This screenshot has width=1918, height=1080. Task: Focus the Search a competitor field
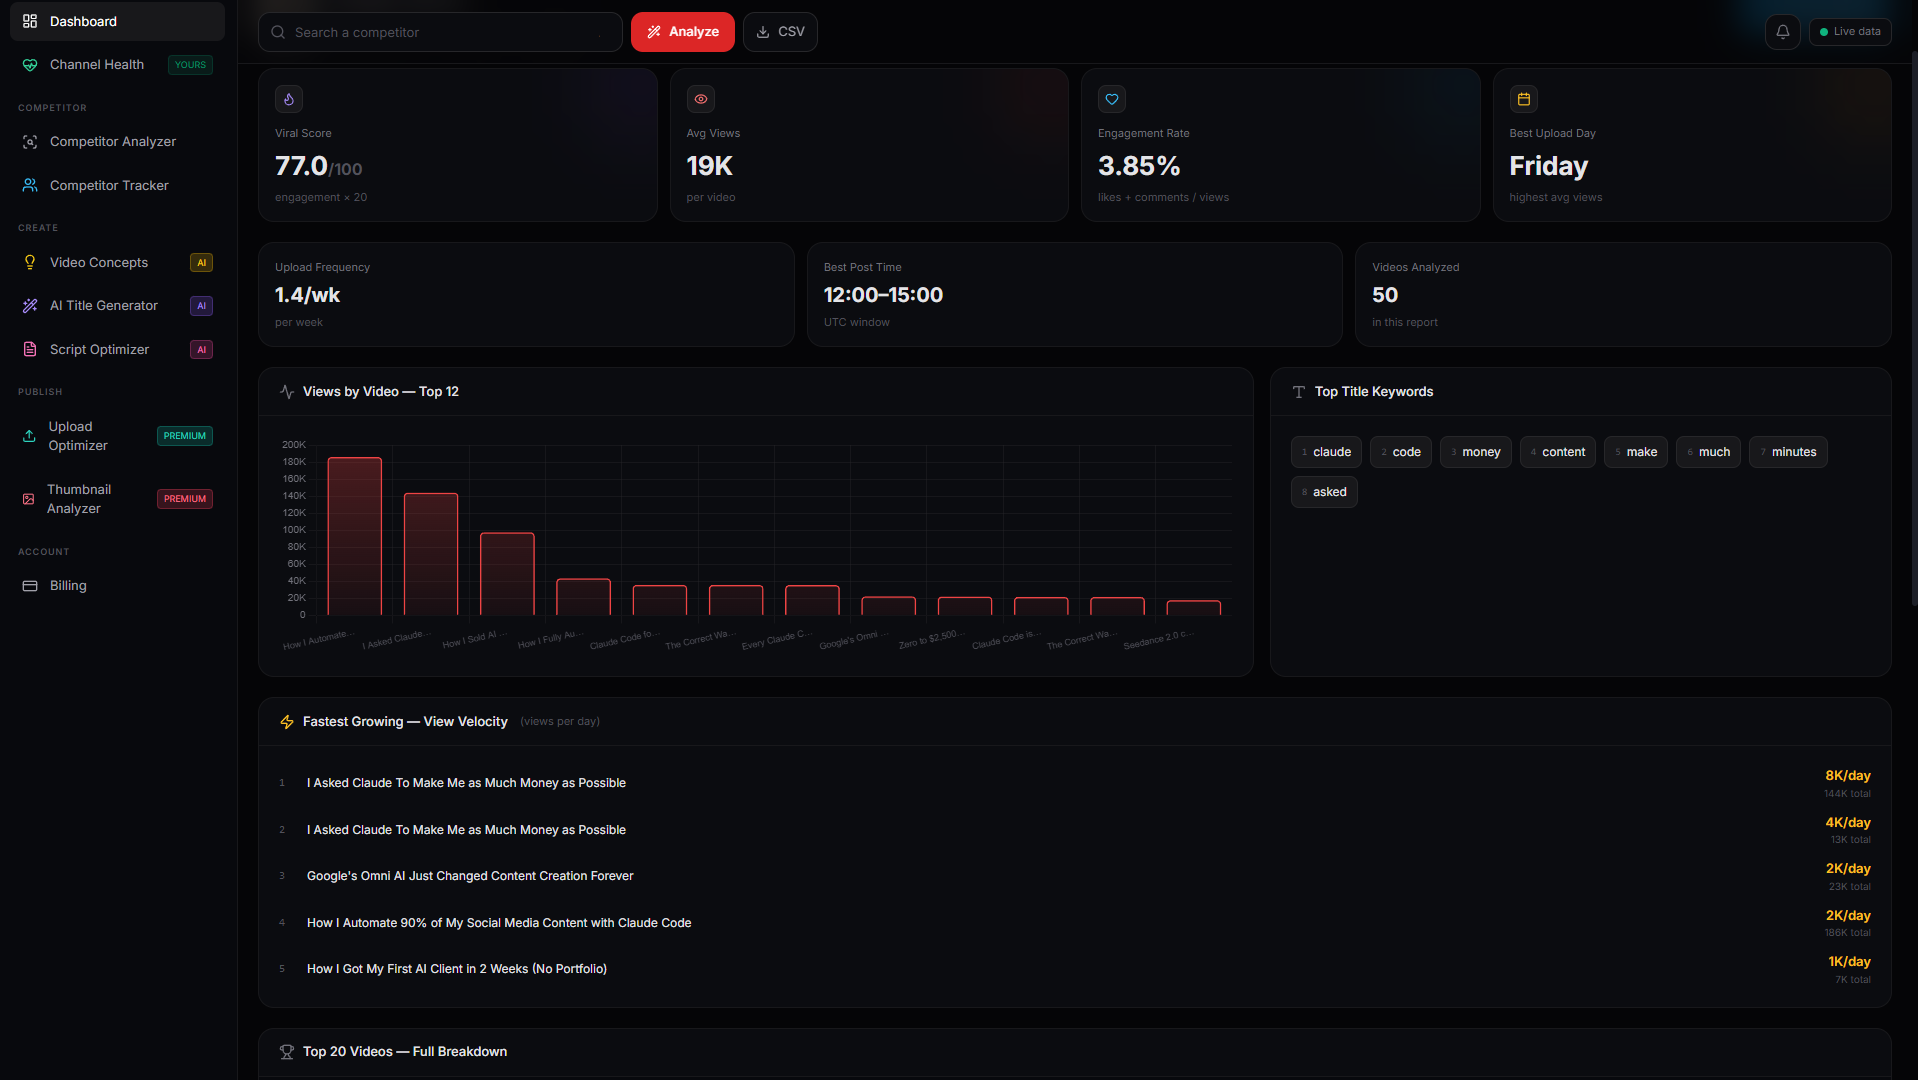coord(440,32)
